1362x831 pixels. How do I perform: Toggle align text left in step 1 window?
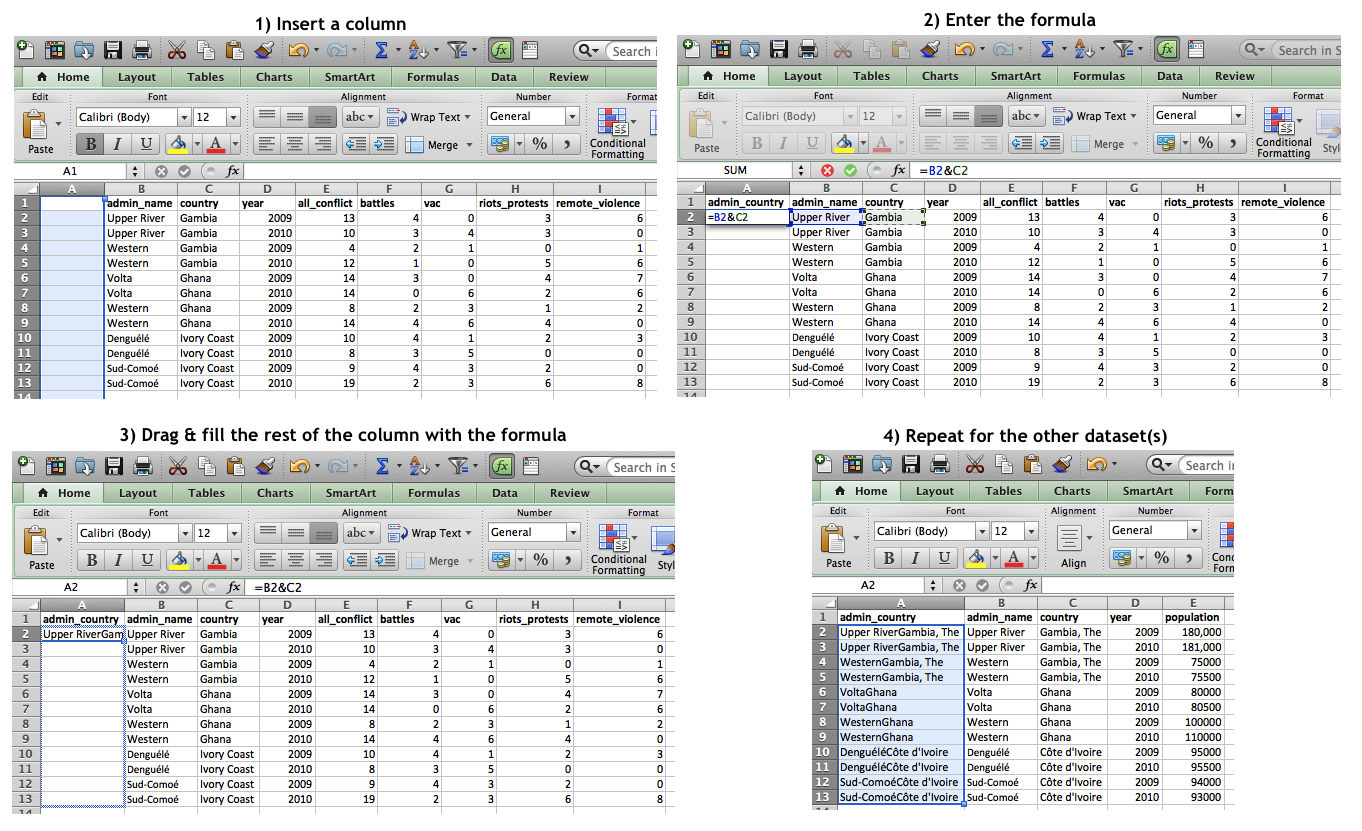[267, 144]
